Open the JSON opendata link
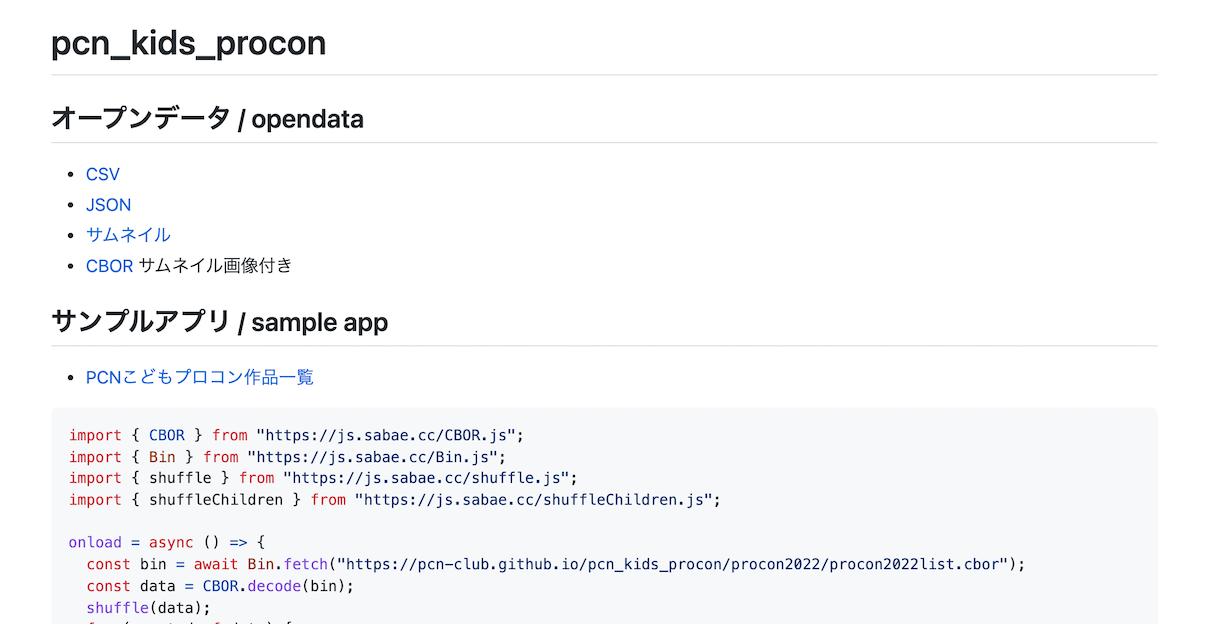The image size is (1220, 624). pos(108,205)
